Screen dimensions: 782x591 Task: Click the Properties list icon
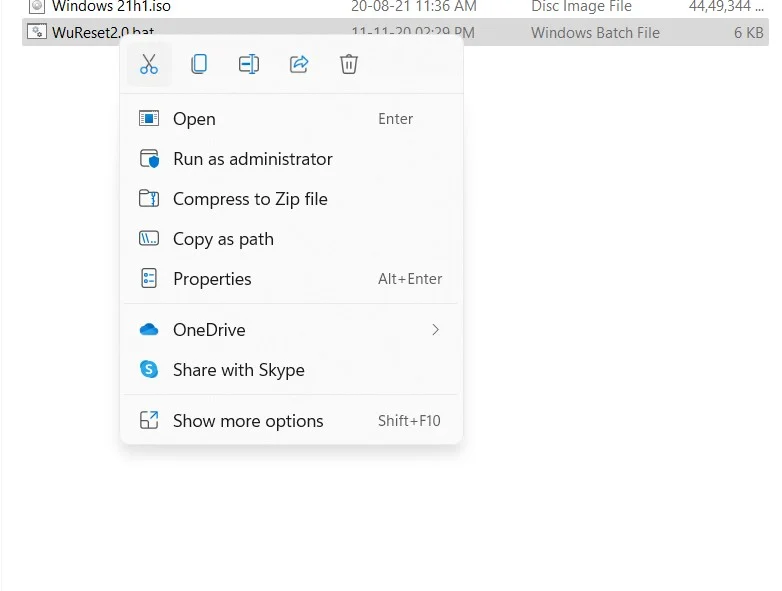[149, 278]
